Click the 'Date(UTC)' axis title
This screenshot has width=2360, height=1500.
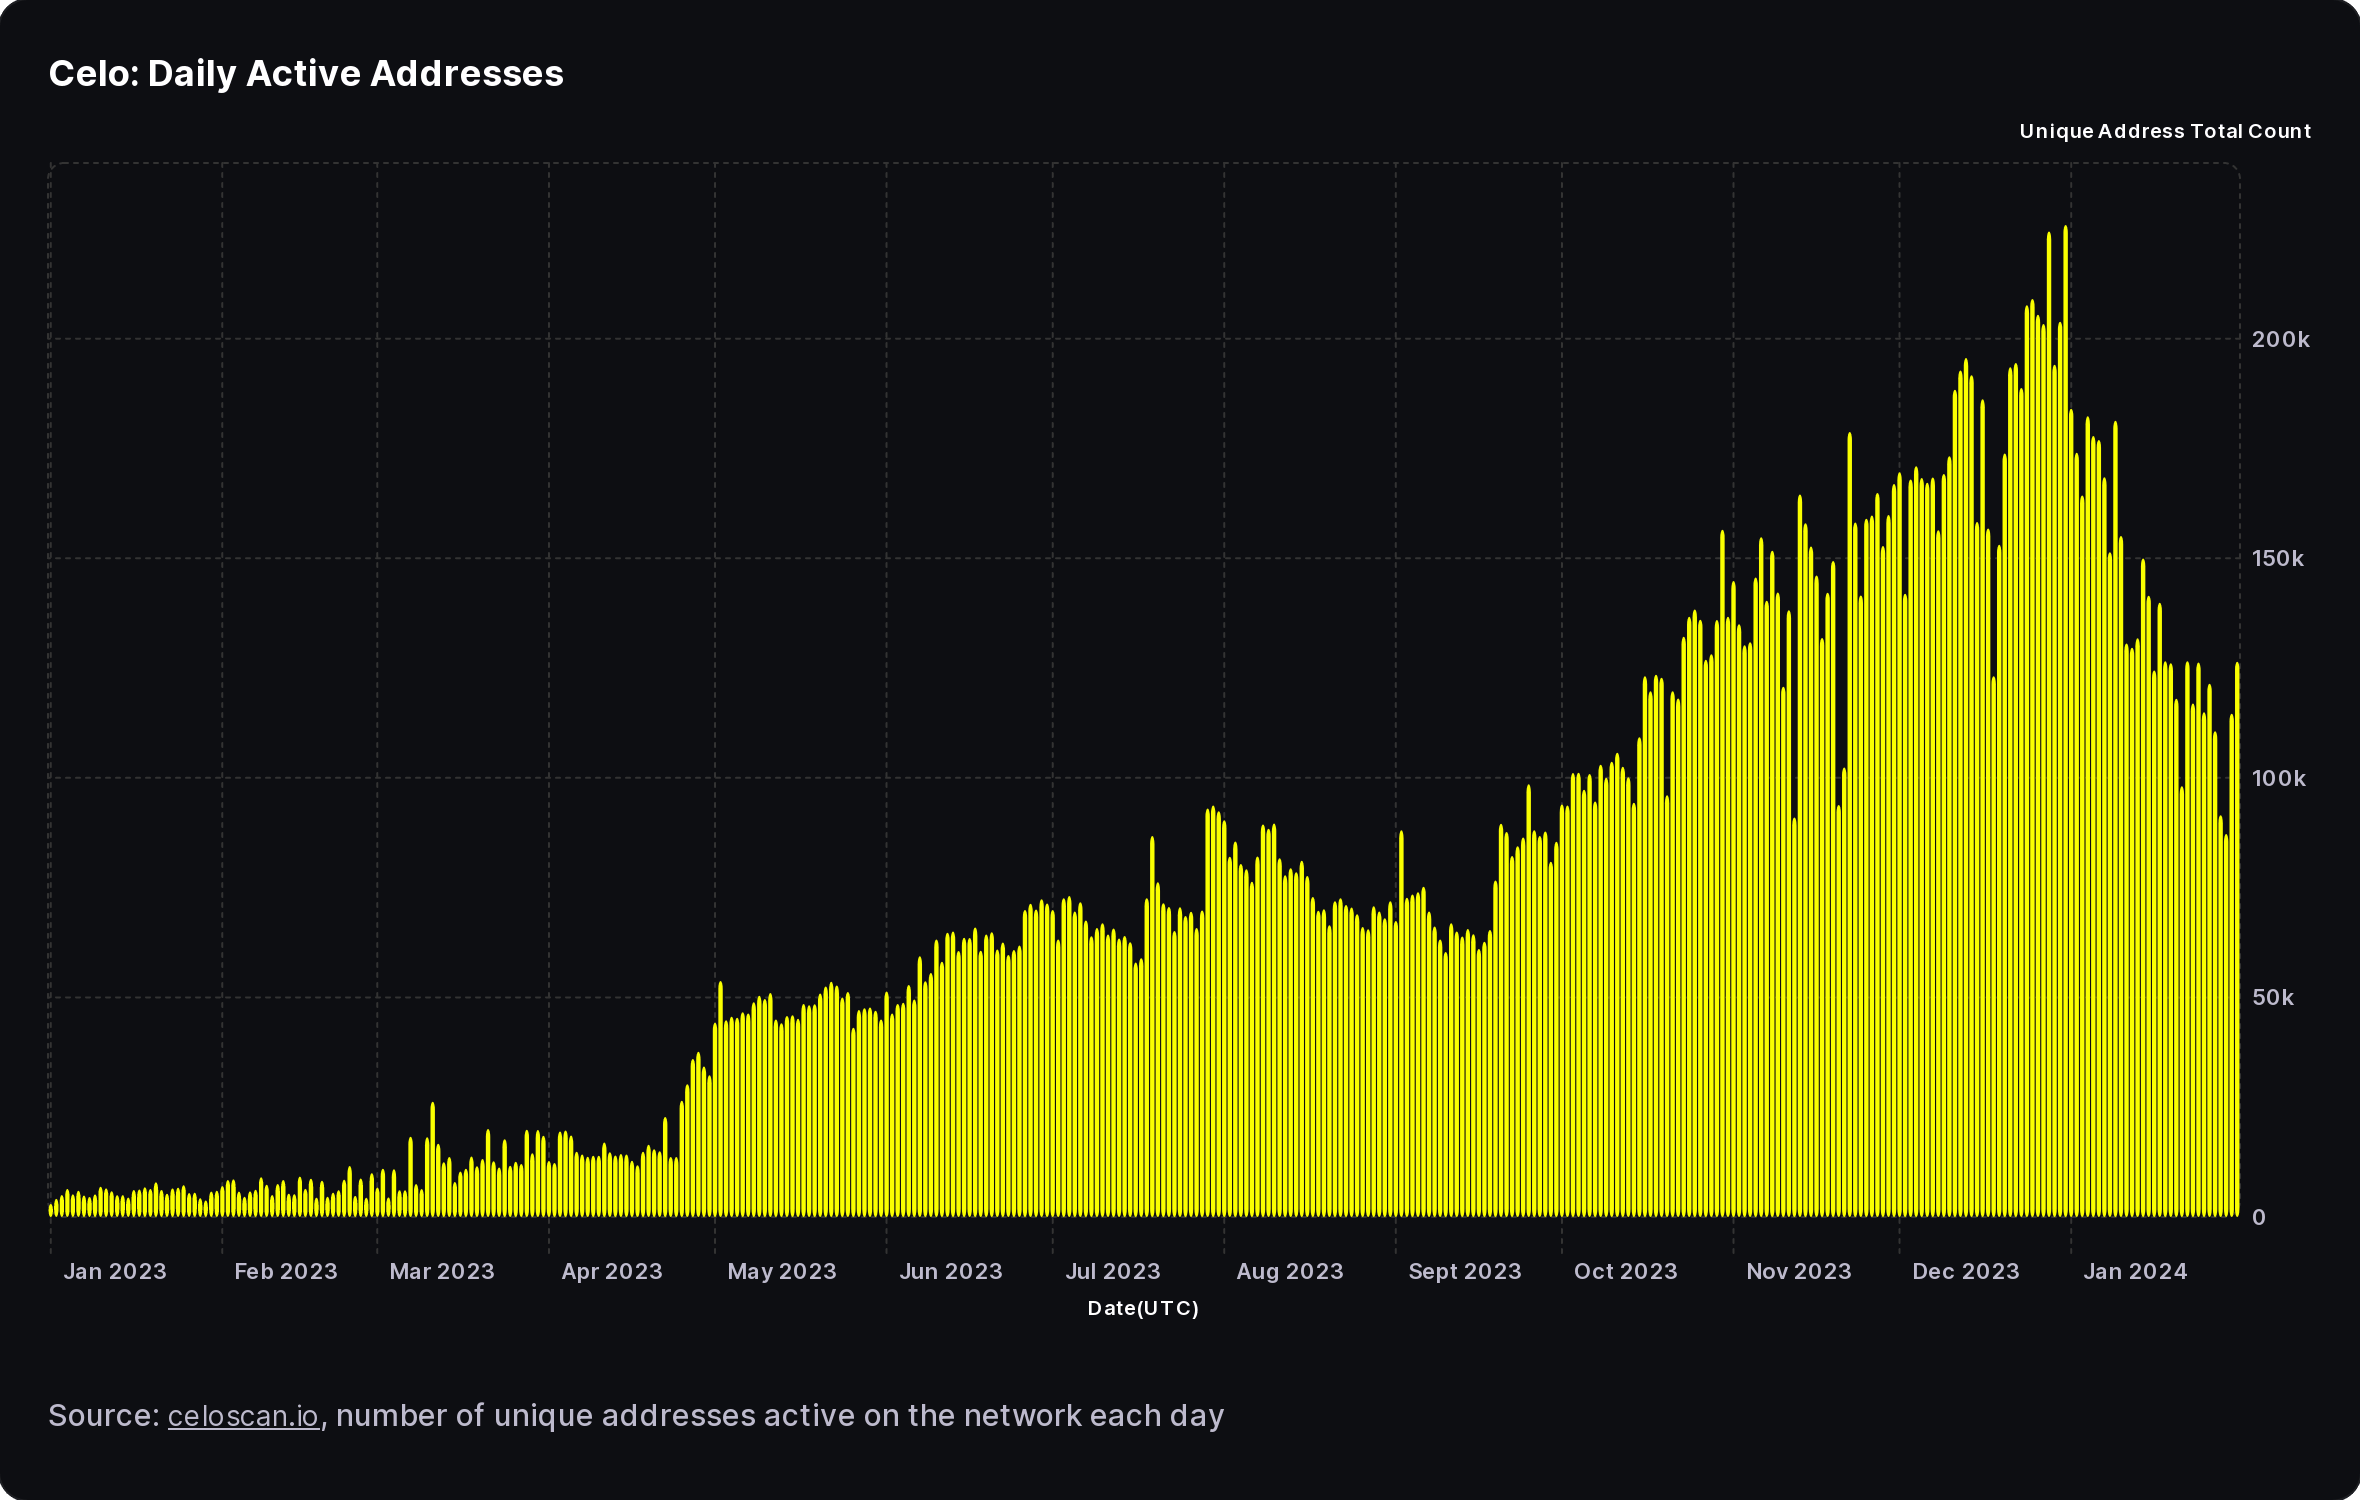pyautogui.click(x=1143, y=1308)
